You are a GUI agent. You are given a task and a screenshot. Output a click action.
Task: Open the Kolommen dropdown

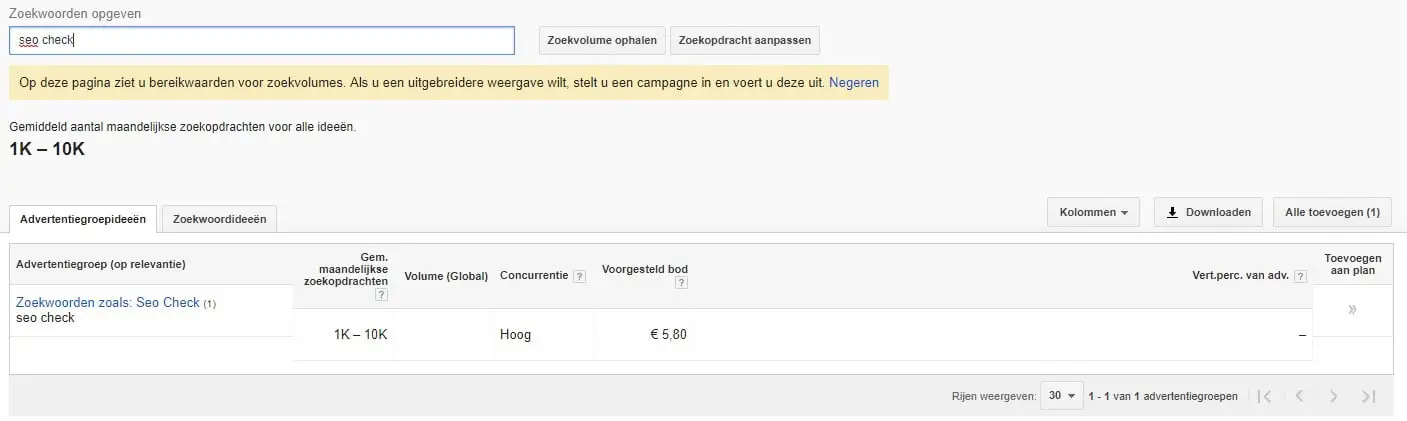pyautogui.click(x=1093, y=212)
